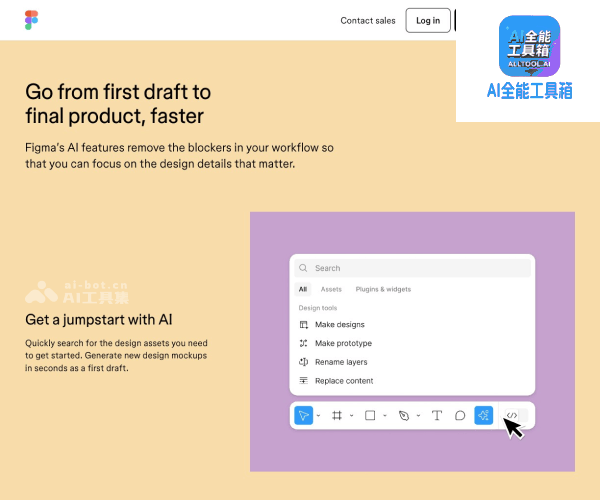This screenshot has height=500, width=600.
Task: Click the AI全能工具箱 blue caption
Action: point(529,91)
